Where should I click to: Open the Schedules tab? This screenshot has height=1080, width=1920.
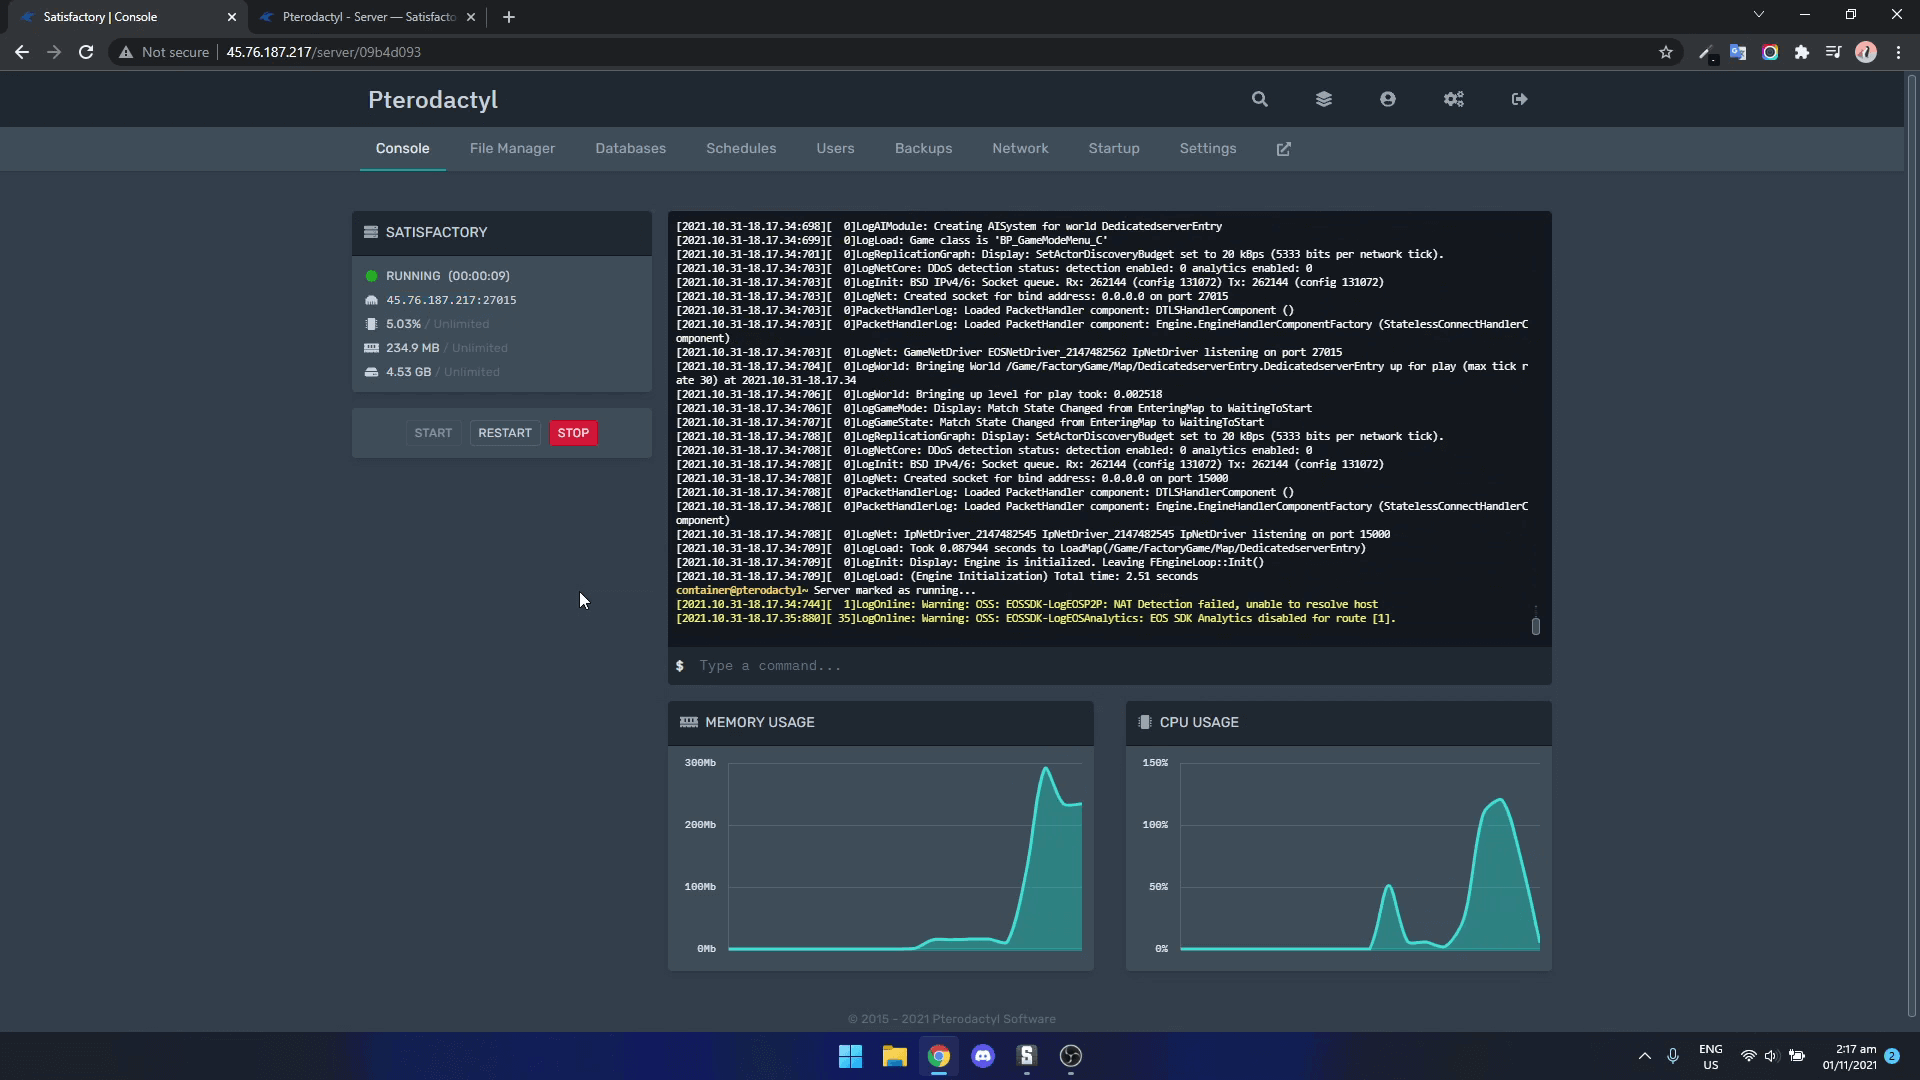click(741, 149)
